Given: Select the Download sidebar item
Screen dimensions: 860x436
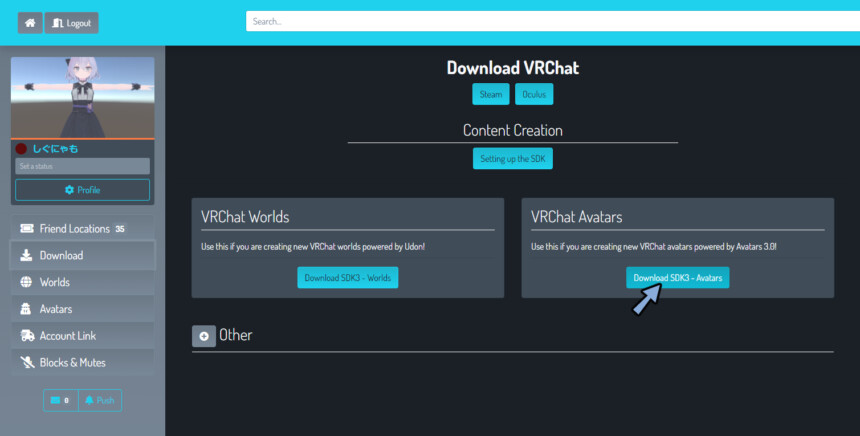Looking at the screenshot, I should point(83,256).
